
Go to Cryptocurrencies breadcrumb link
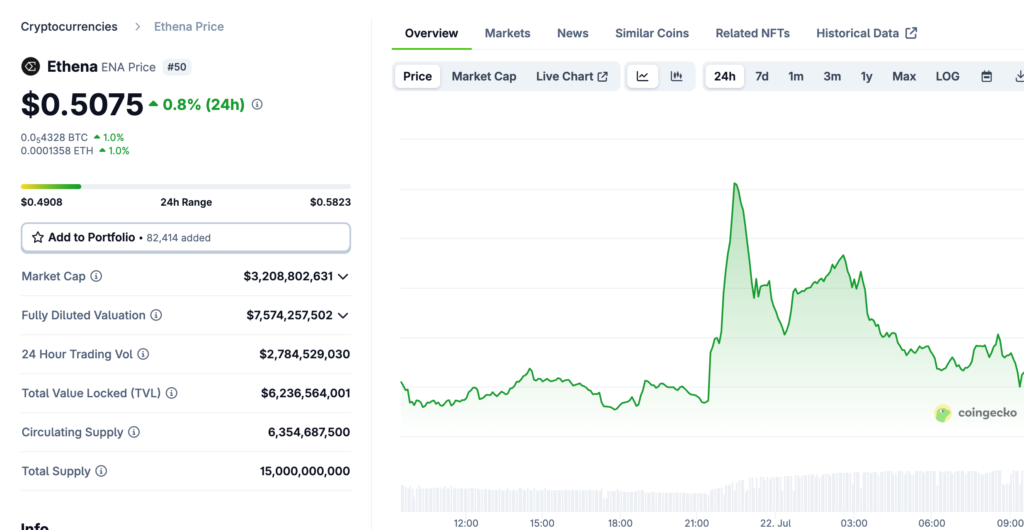pyautogui.click(x=69, y=26)
